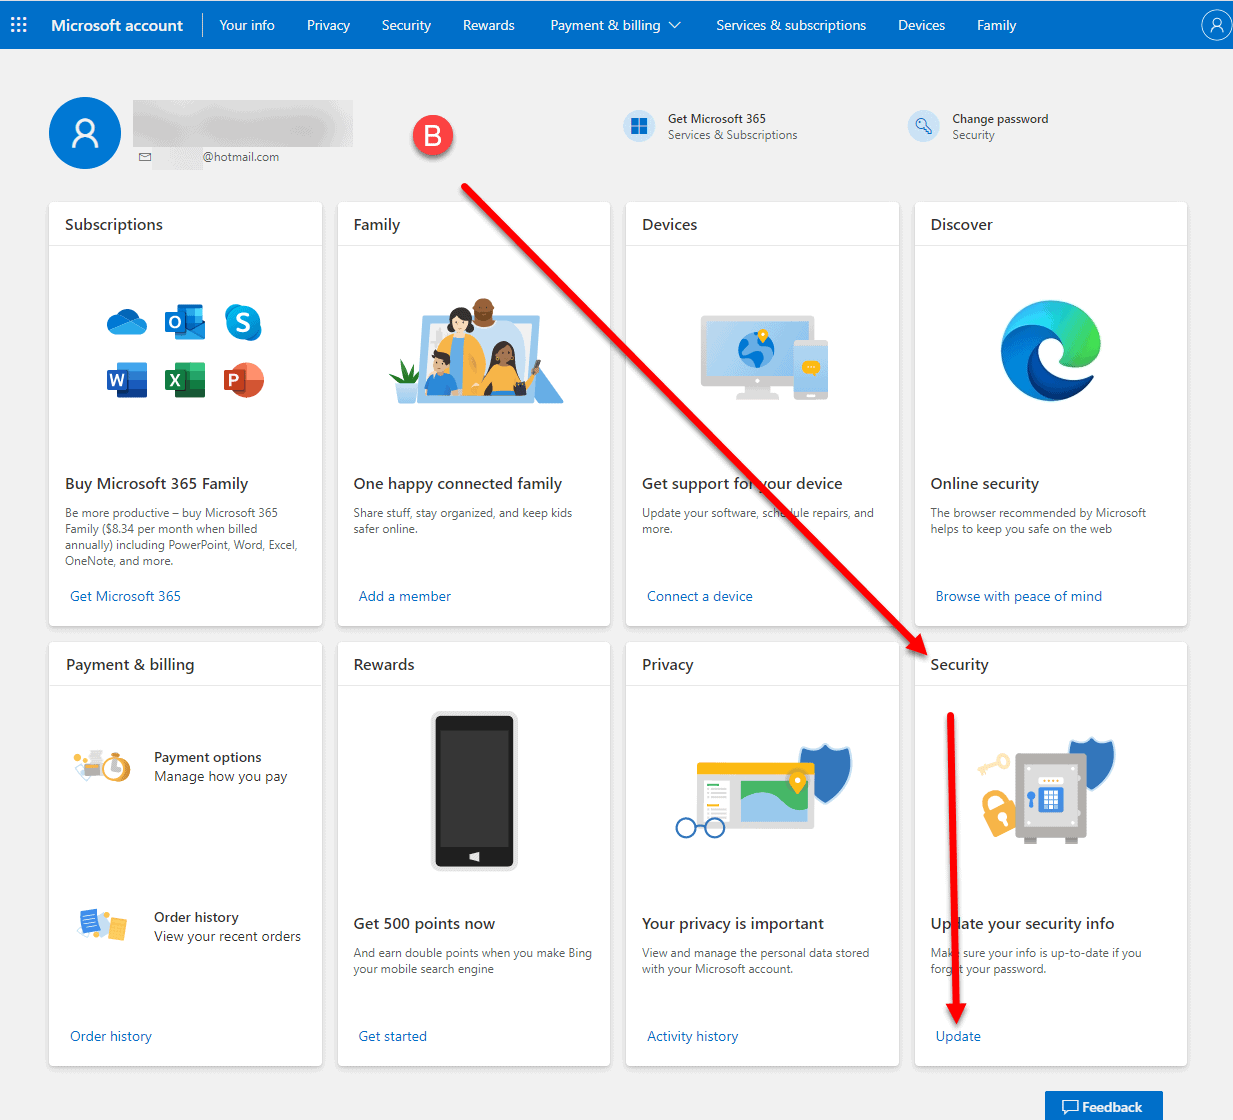This screenshot has height=1120, width=1233.
Task: Click the Order history documents icon
Action: (x=102, y=925)
